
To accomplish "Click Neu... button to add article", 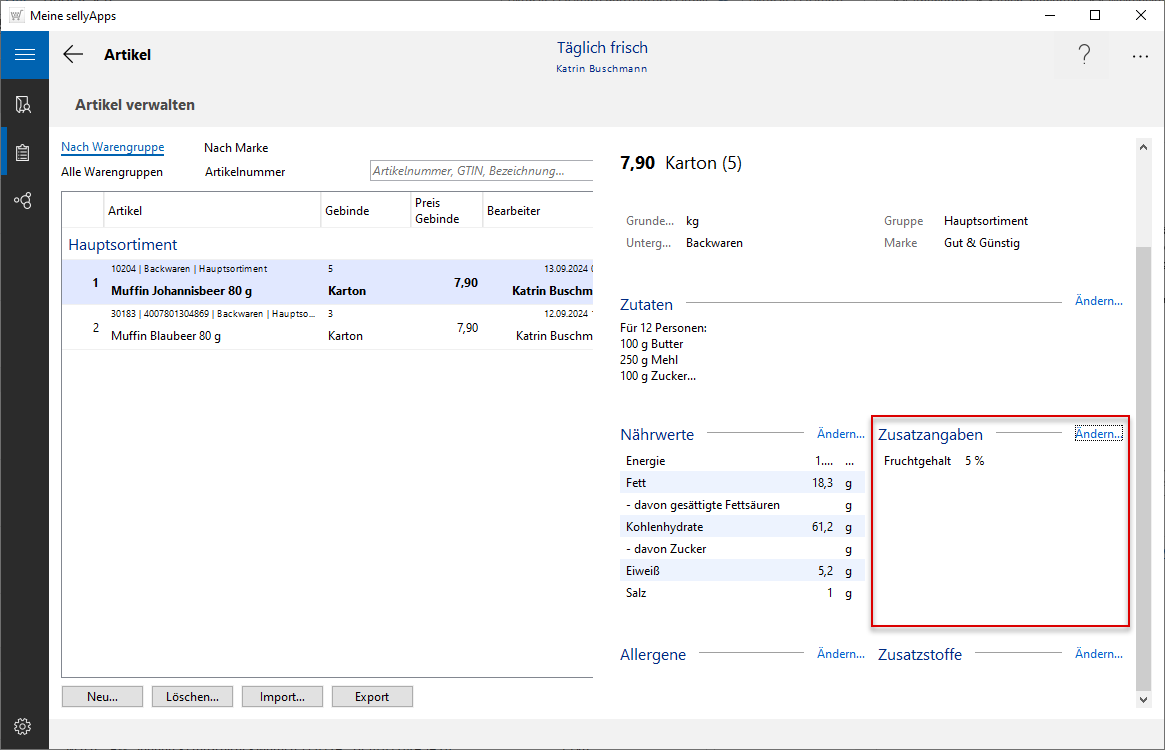I will coord(102,697).
